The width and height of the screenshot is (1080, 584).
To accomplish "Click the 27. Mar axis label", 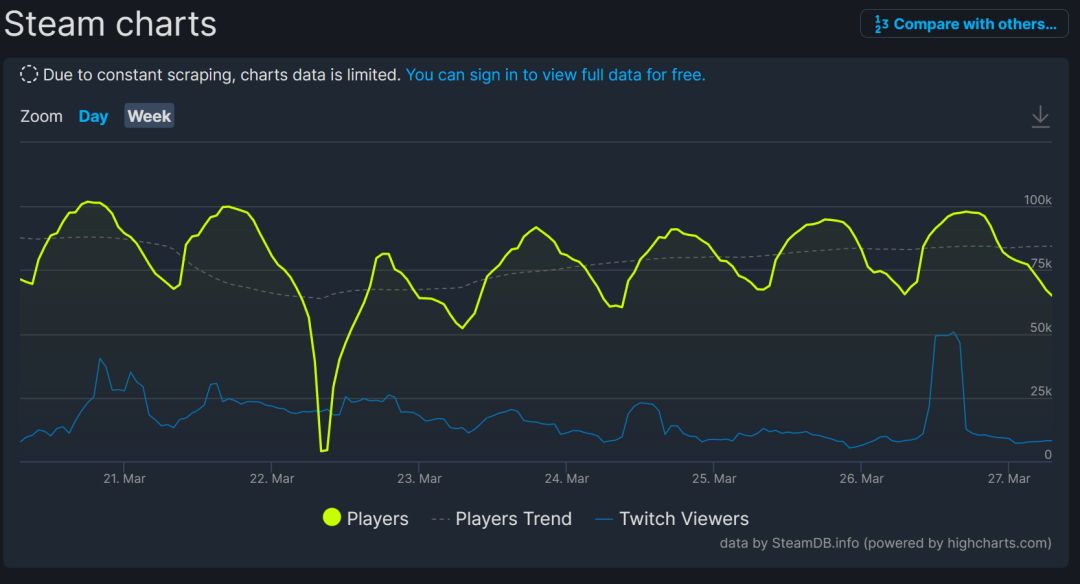I will click(1009, 479).
